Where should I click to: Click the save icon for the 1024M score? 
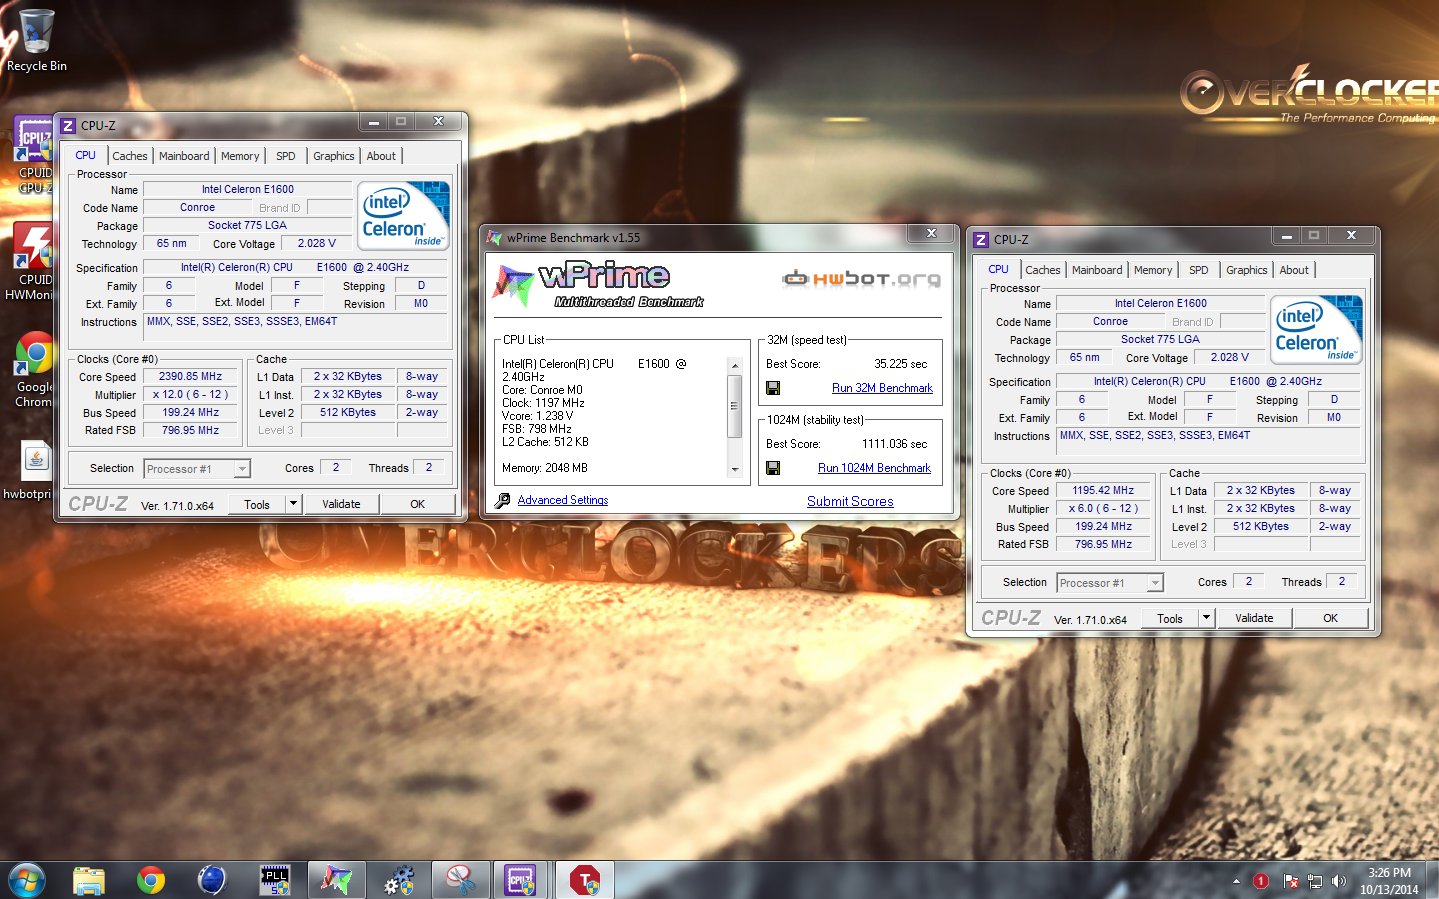(773, 468)
